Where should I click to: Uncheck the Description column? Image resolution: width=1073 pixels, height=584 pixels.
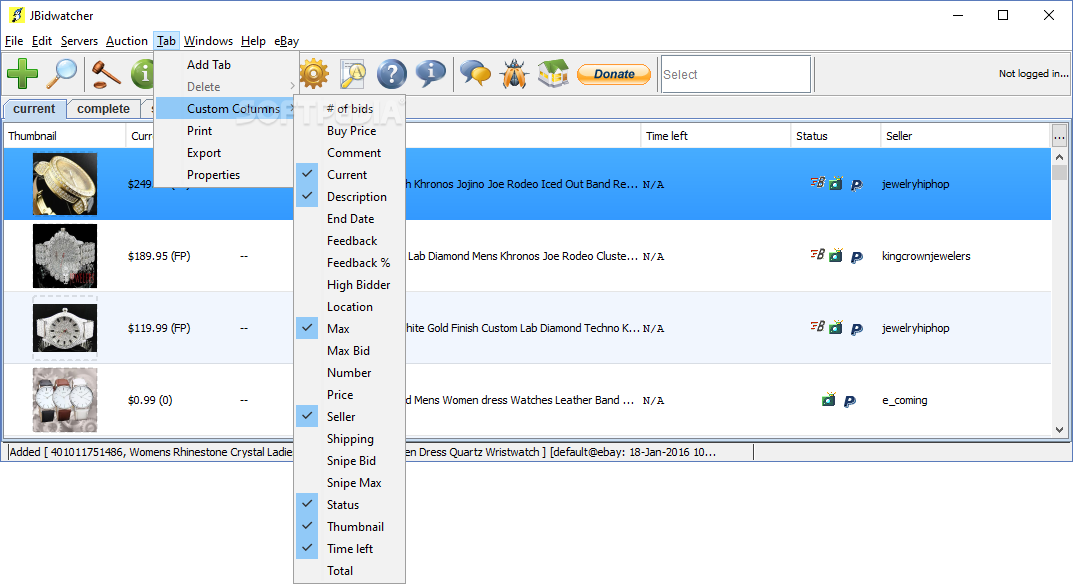click(x=350, y=196)
